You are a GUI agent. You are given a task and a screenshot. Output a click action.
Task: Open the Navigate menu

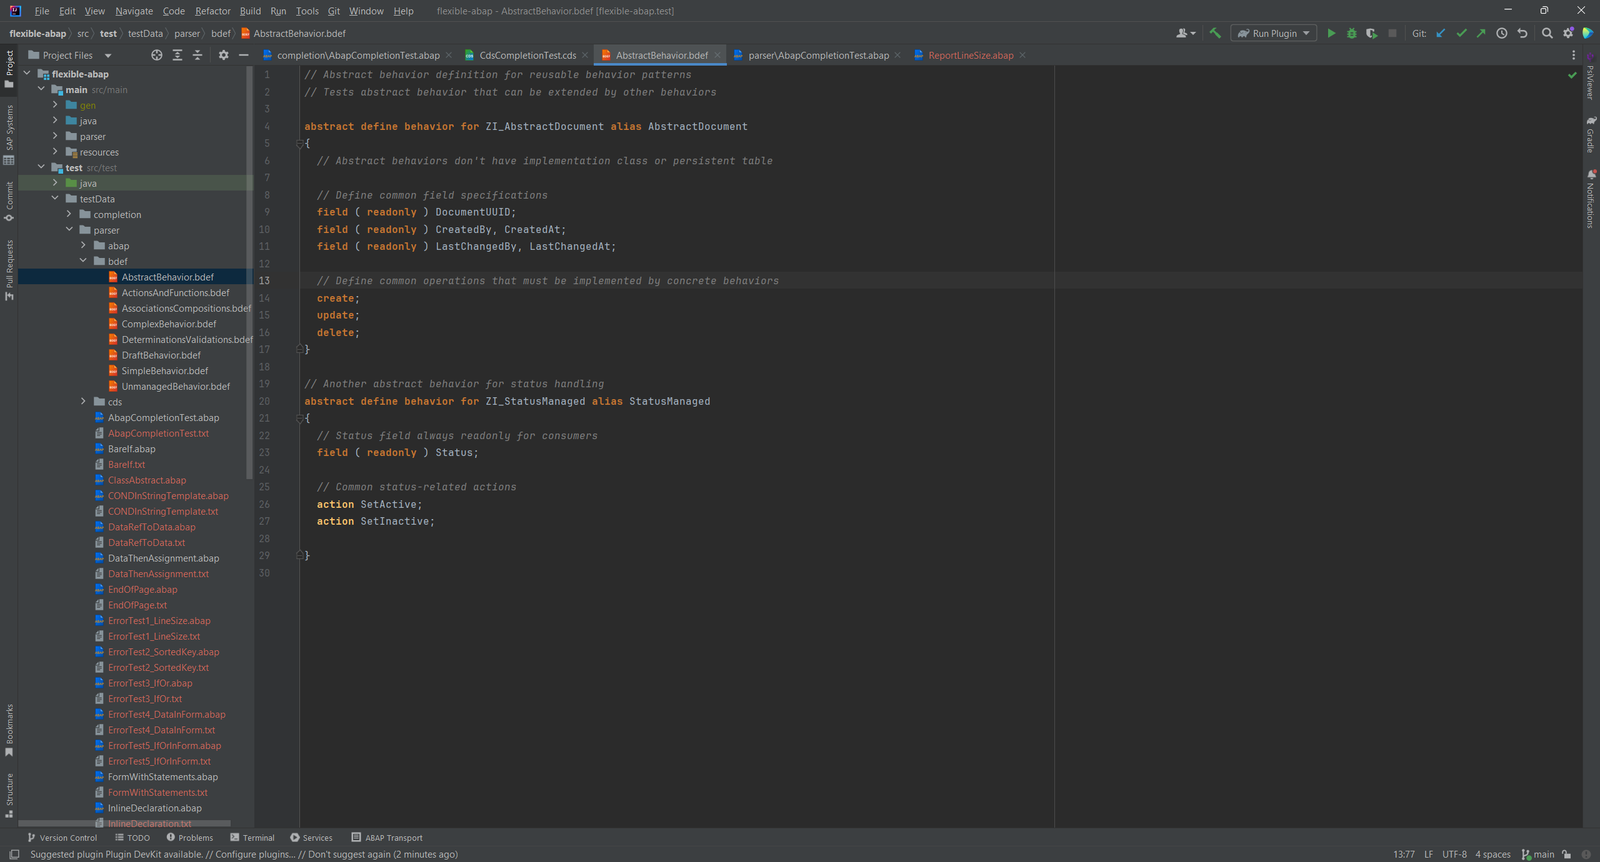click(134, 11)
